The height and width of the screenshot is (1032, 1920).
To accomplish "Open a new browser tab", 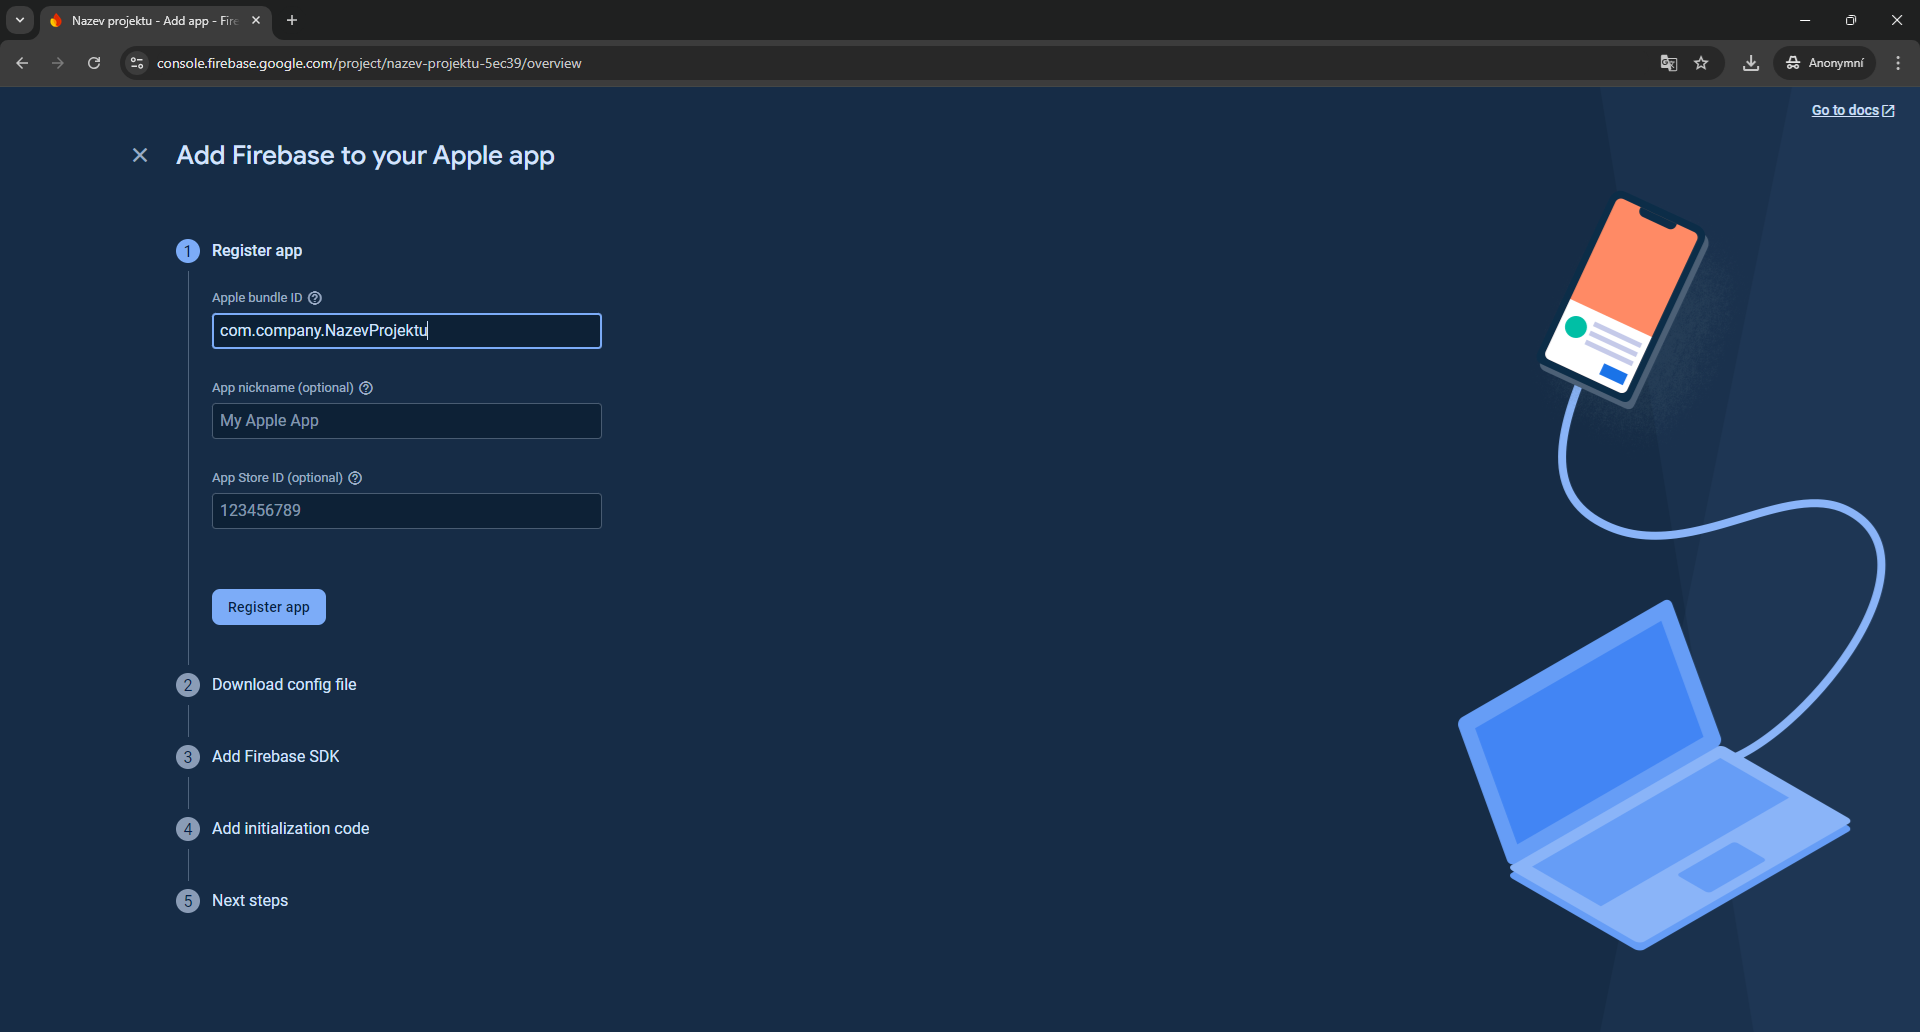I will coord(292,20).
